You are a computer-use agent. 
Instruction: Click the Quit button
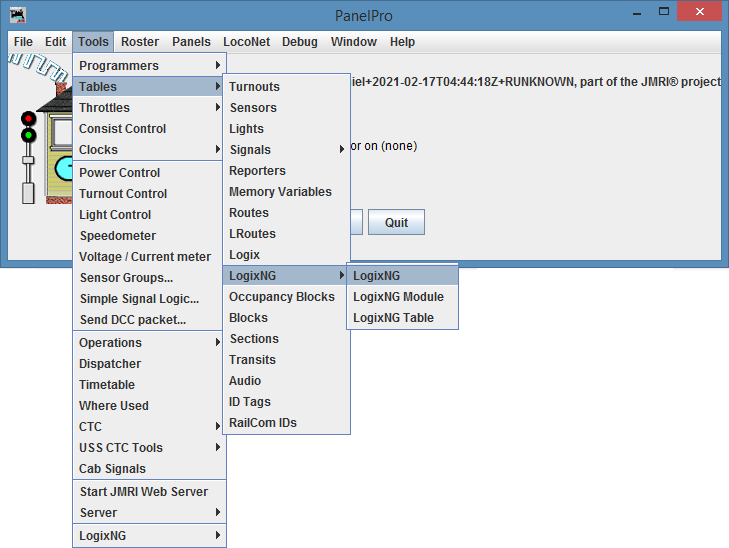click(x=397, y=222)
